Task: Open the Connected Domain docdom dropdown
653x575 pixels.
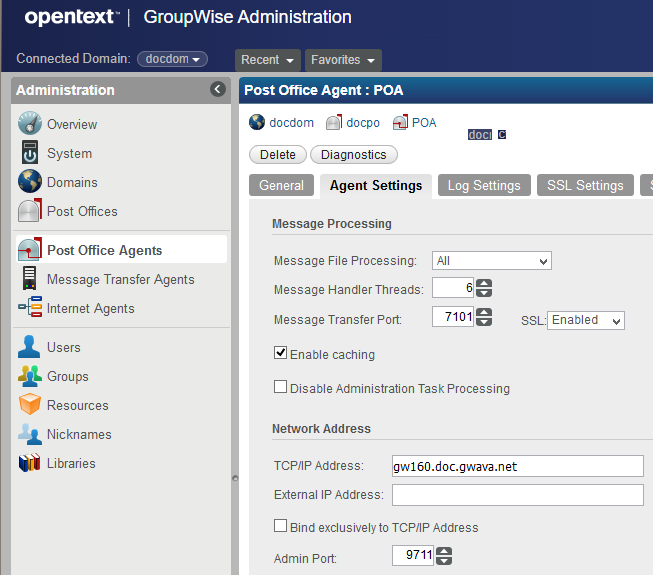Action: [x=172, y=59]
